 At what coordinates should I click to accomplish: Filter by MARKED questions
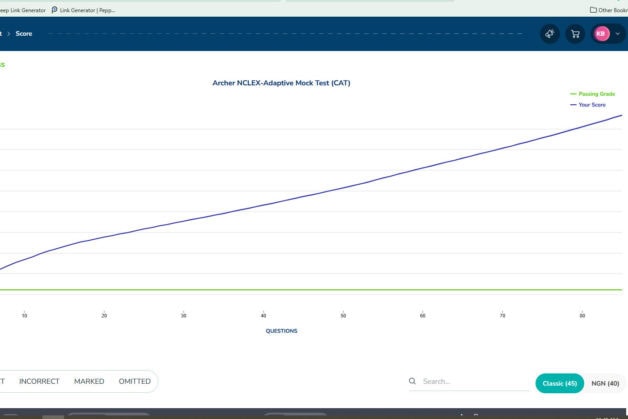[x=89, y=381]
